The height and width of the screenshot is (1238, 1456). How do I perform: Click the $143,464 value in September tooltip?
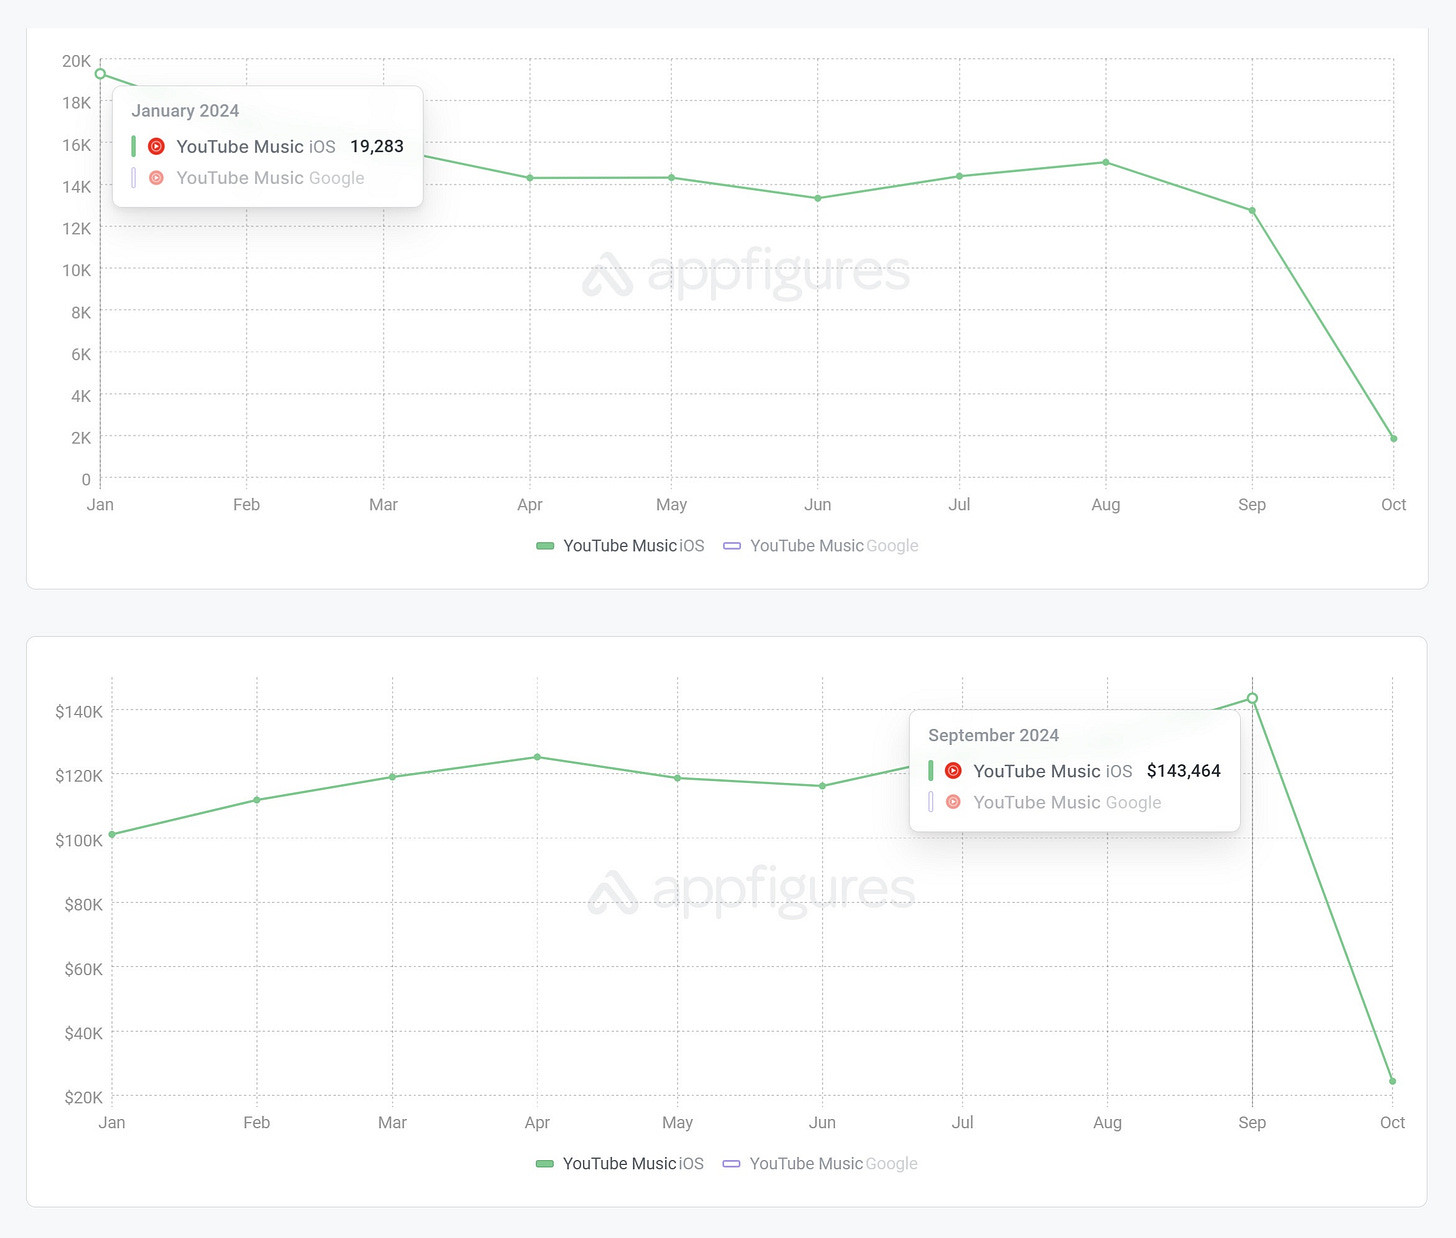tap(1184, 771)
